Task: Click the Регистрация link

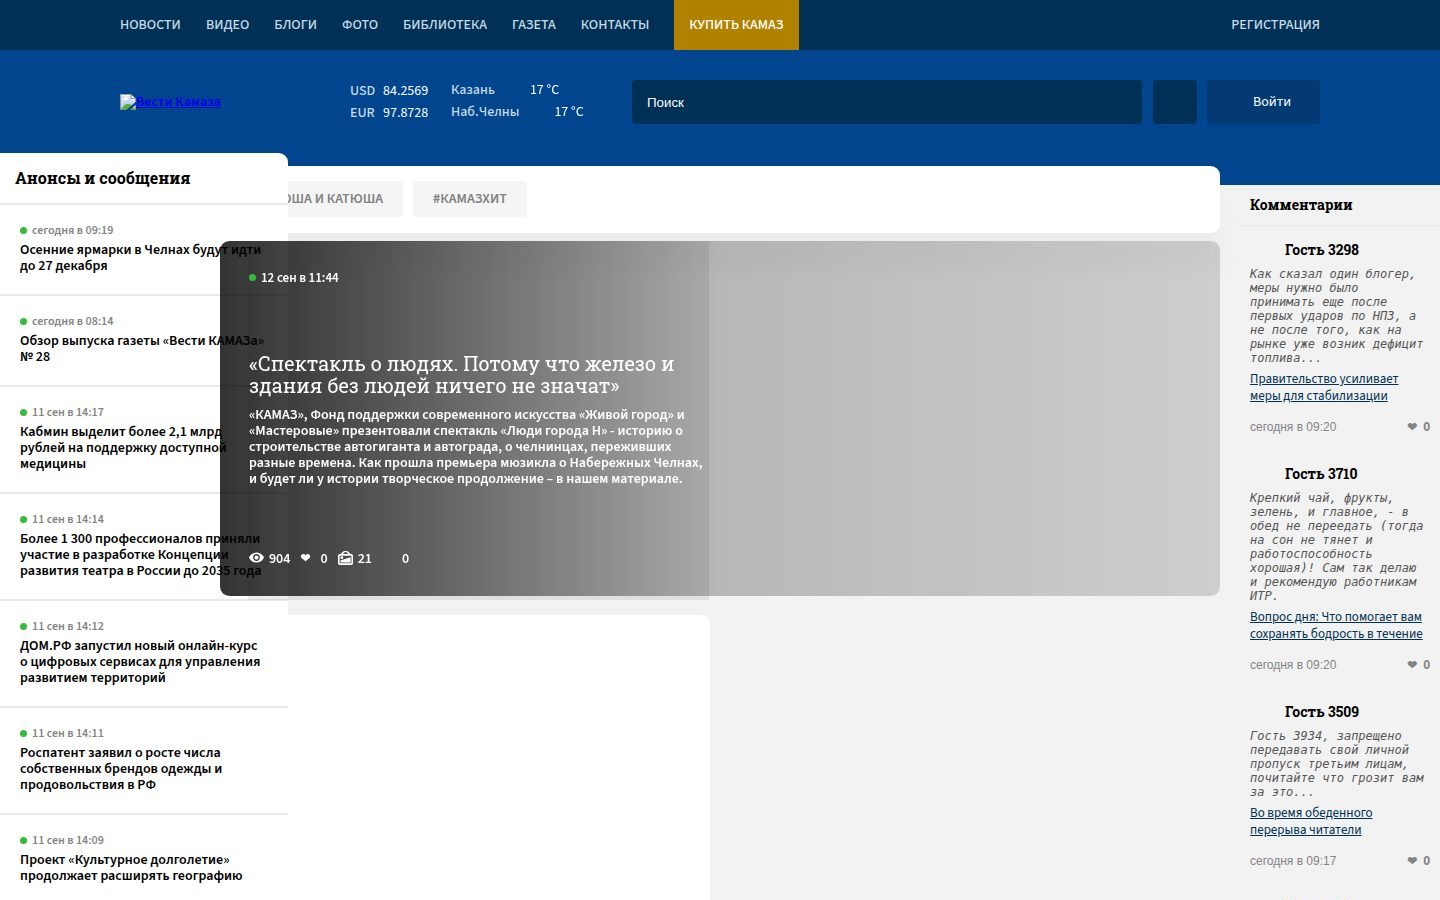Action: 1275,25
